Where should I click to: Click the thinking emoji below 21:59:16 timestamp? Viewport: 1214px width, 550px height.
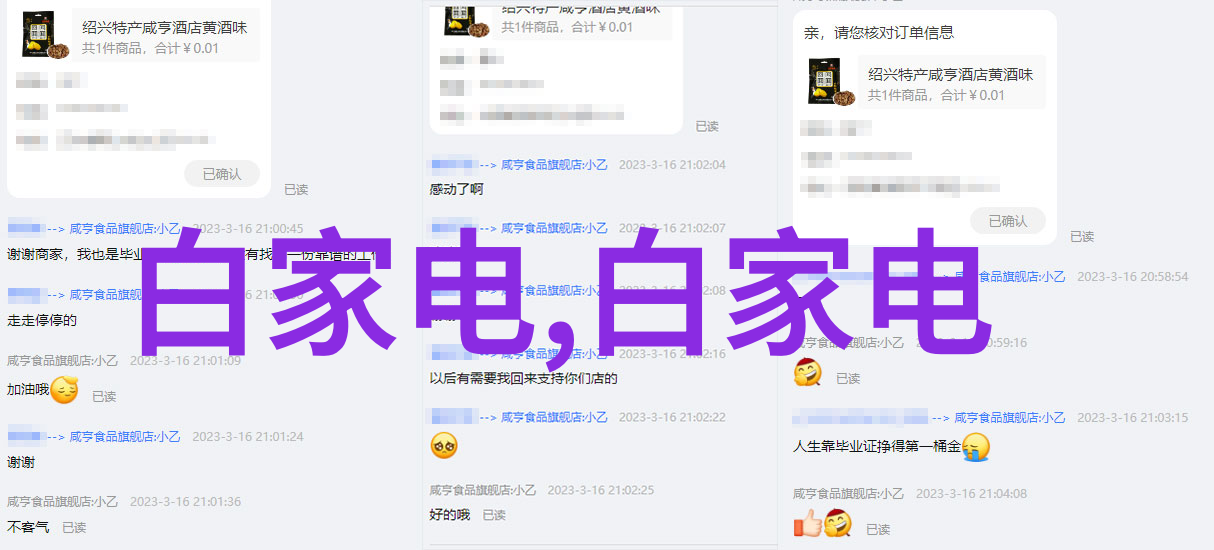point(807,373)
